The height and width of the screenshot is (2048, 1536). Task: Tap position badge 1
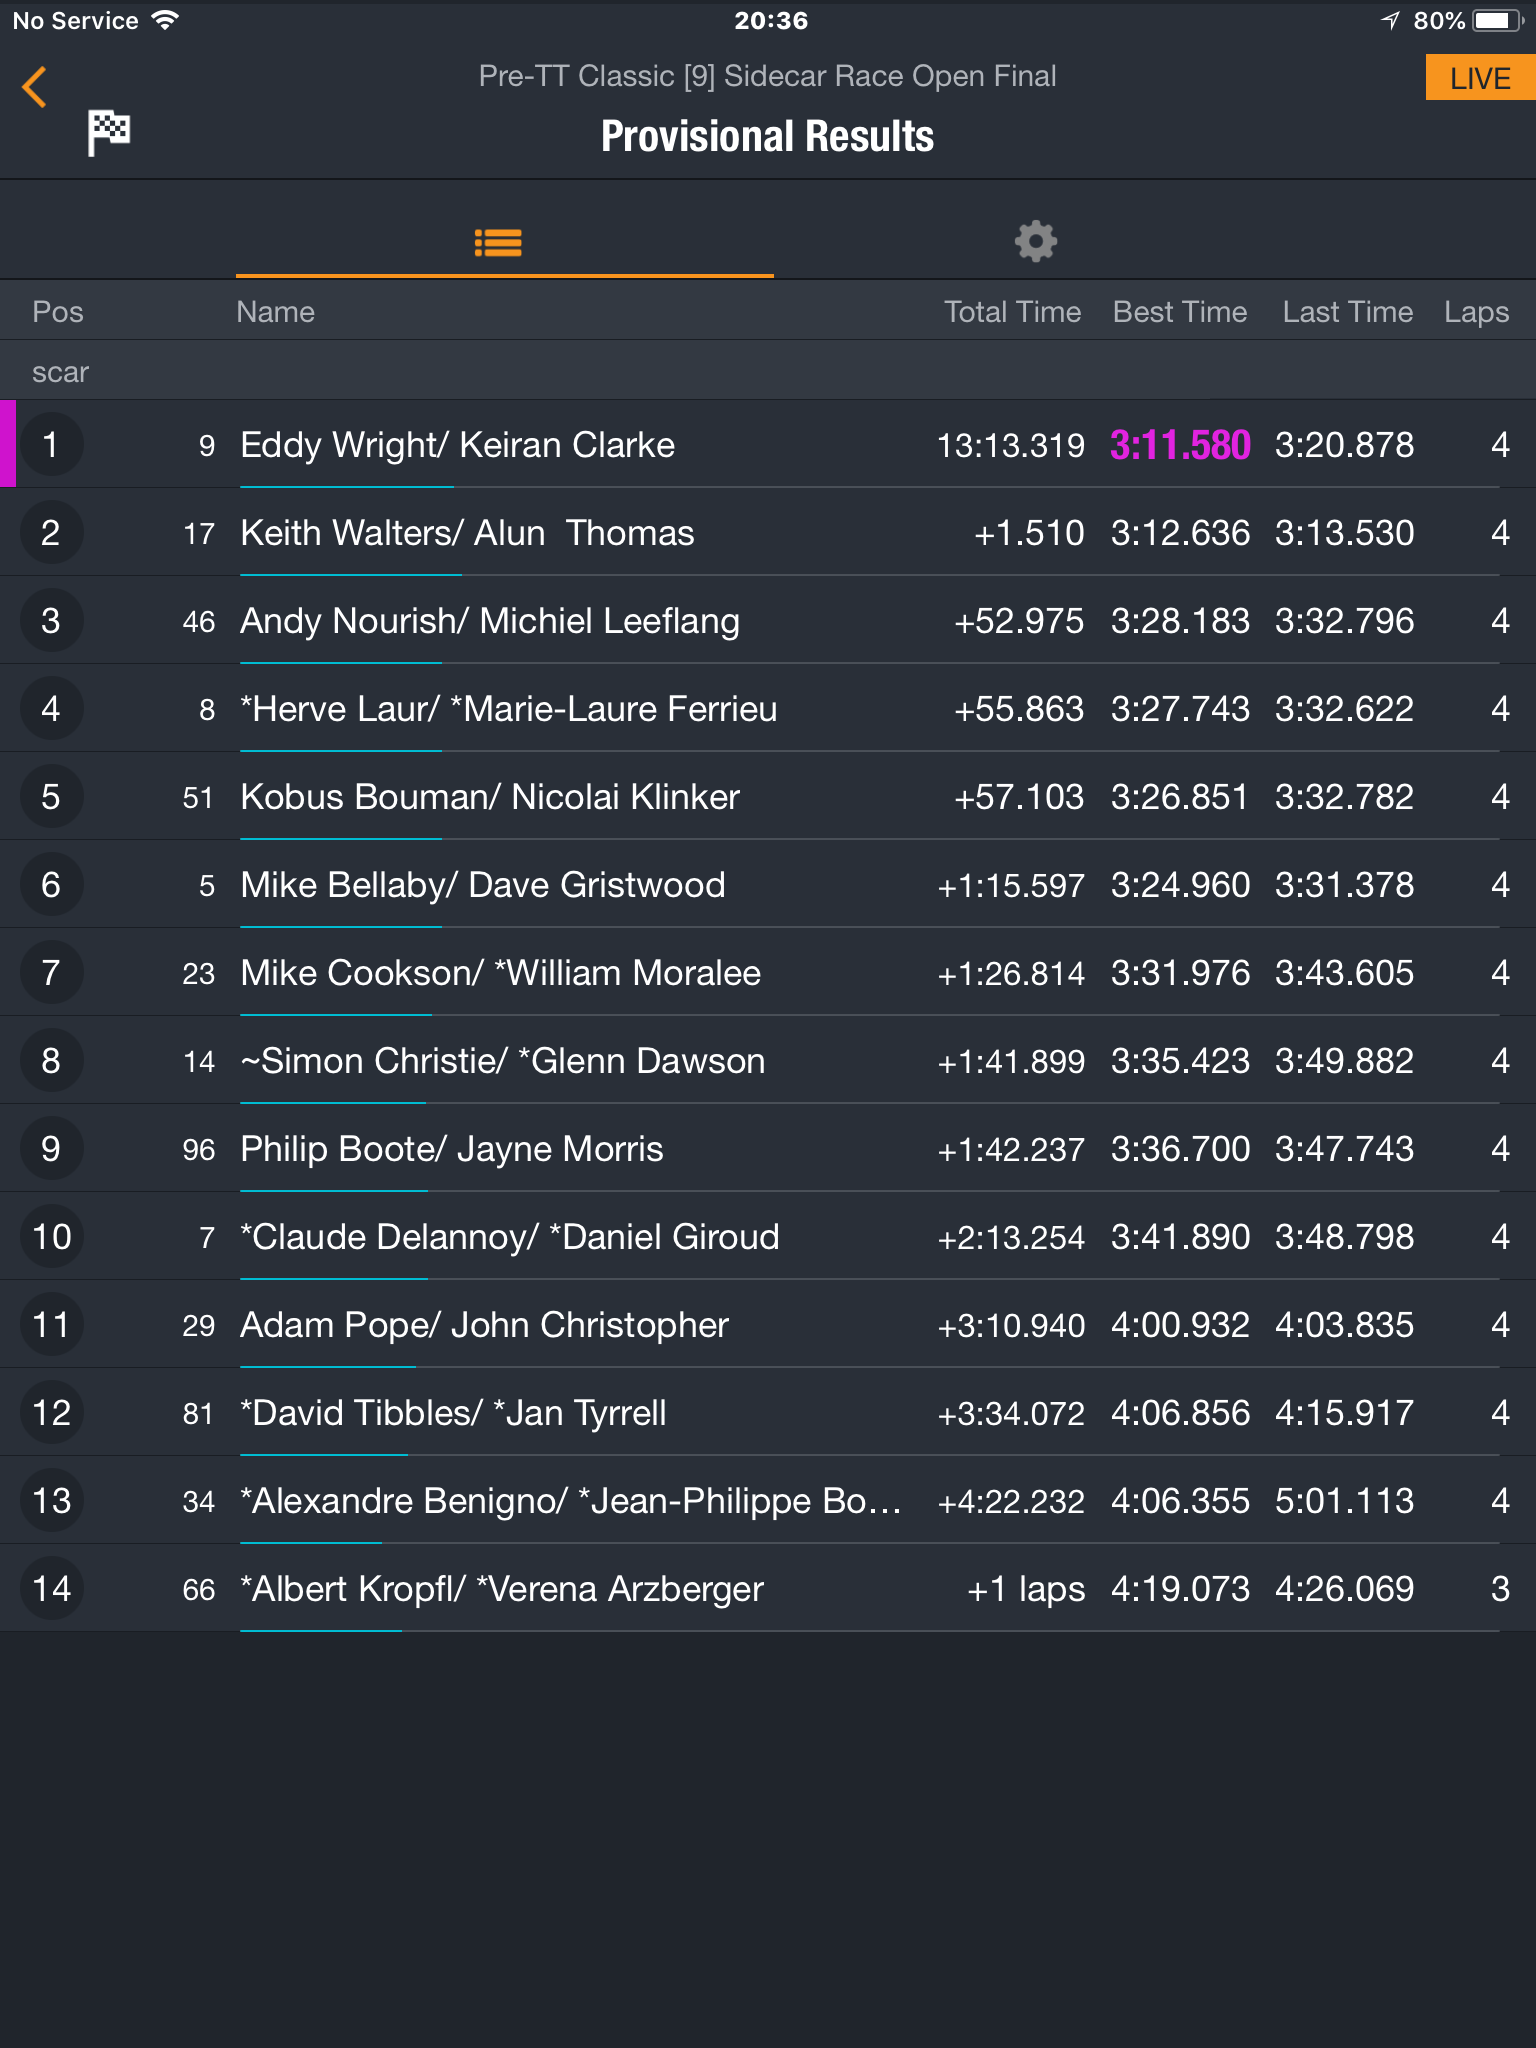(51, 444)
